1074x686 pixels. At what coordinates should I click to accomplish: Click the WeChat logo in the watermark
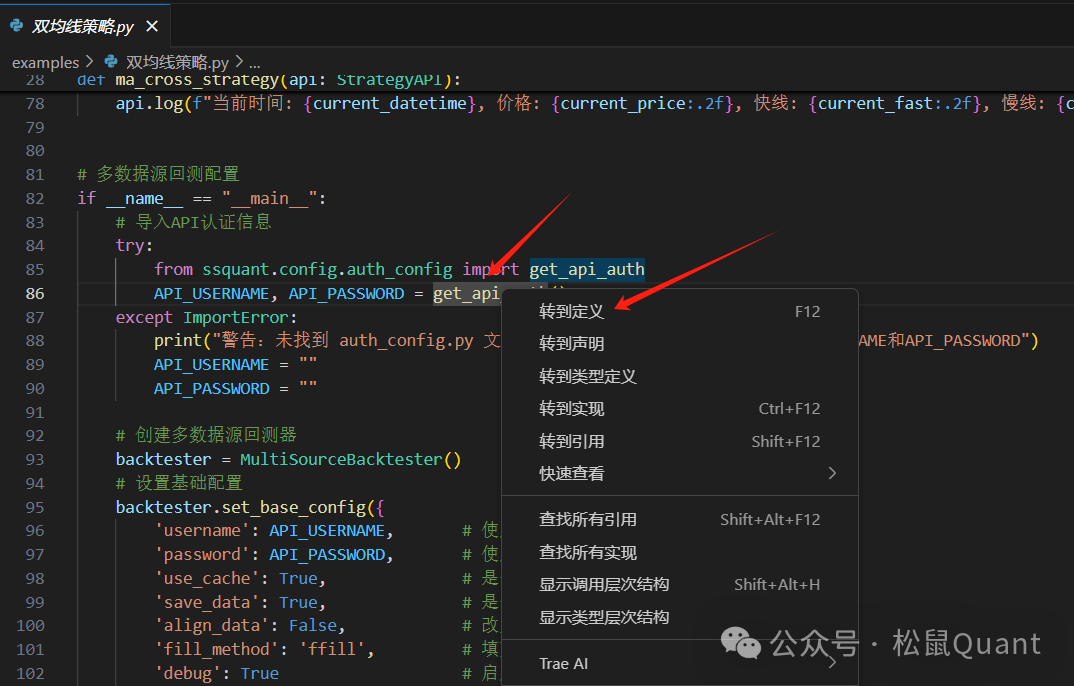(x=742, y=644)
